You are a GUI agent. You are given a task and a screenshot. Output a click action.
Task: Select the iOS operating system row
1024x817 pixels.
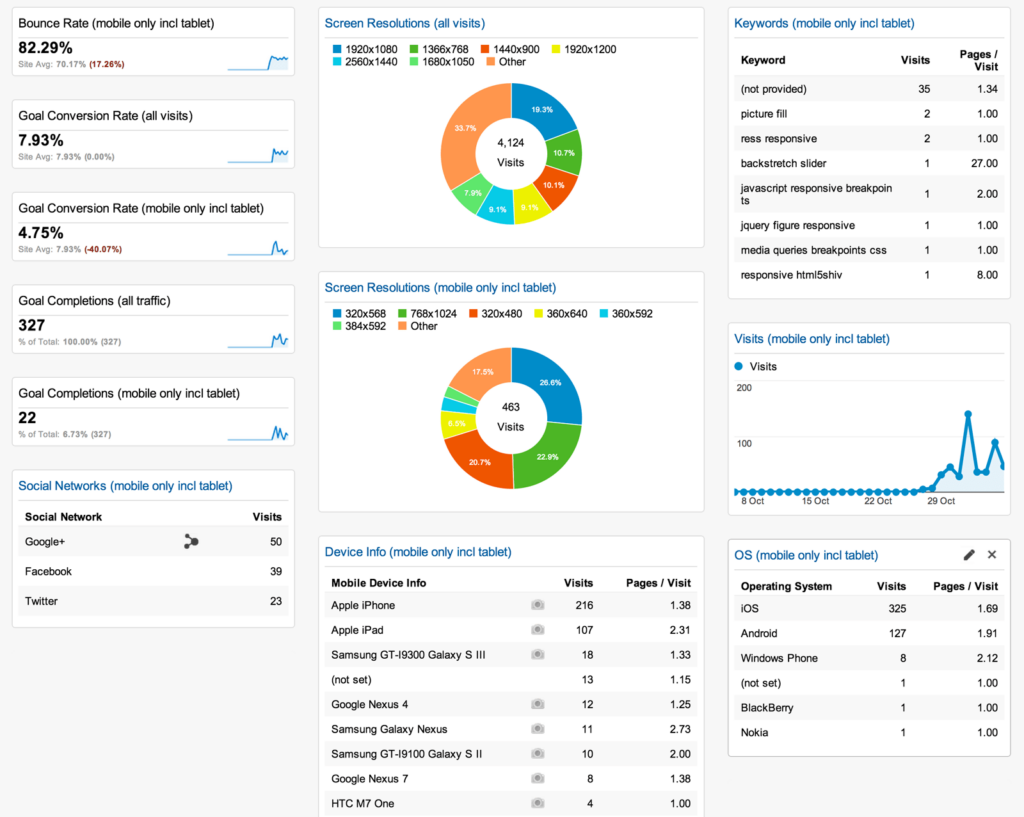tap(869, 608)
